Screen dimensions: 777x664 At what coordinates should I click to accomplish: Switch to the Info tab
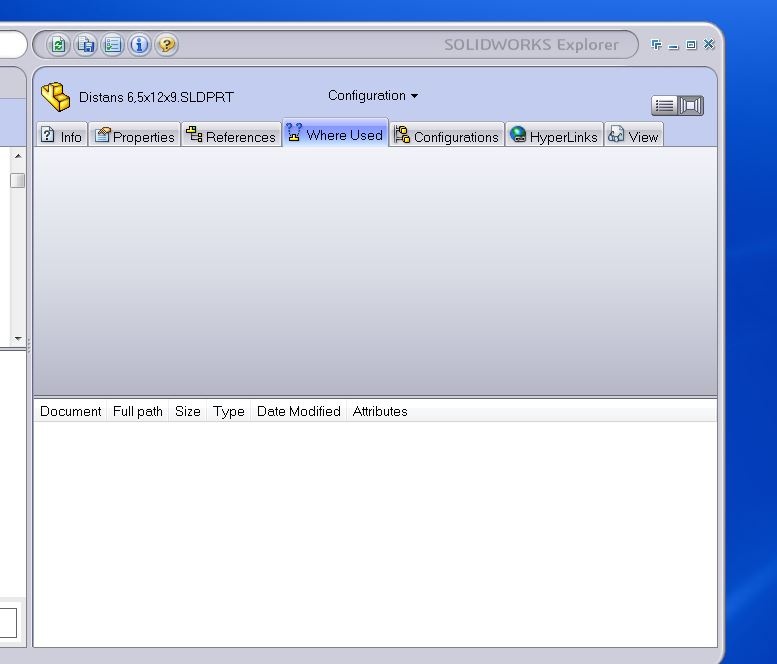61,135
